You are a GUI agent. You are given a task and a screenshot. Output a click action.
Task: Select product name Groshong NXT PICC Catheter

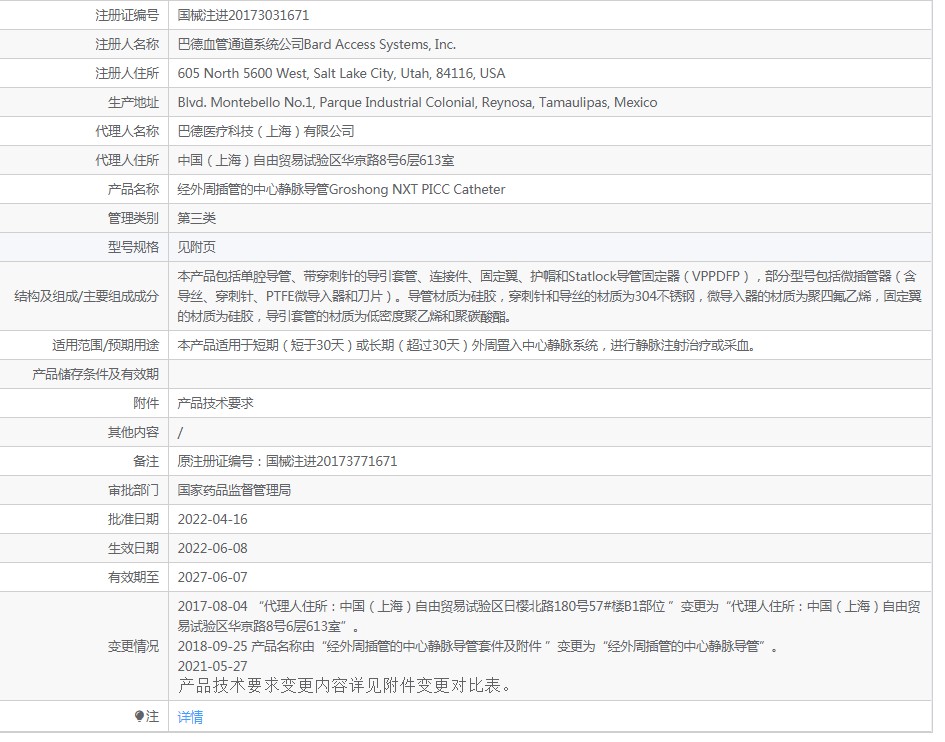coord(417,189)
